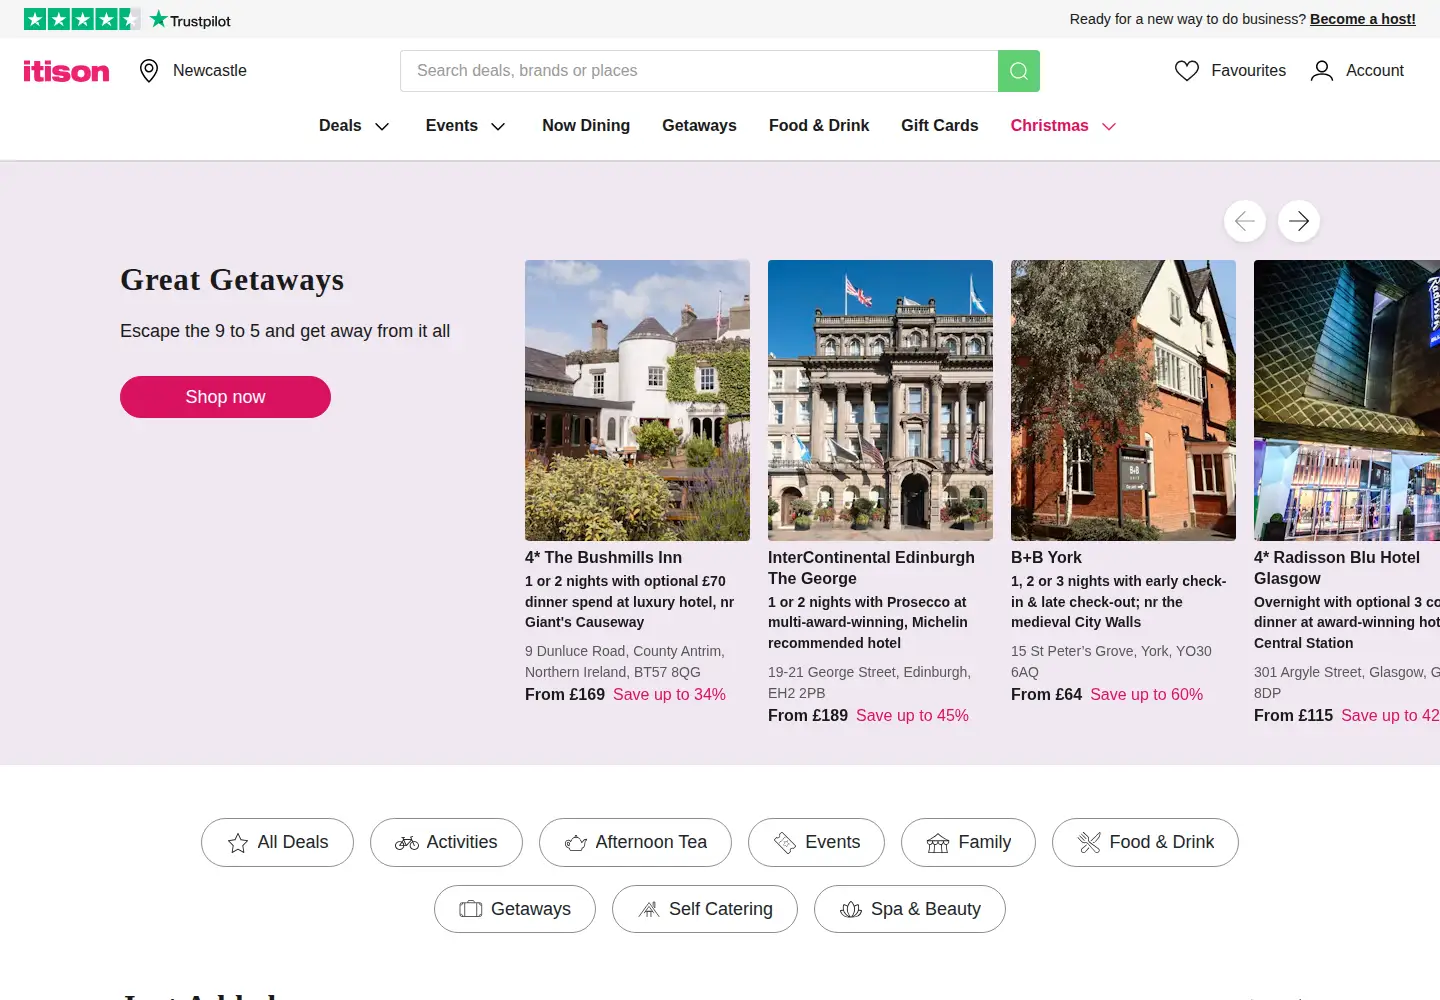Go to previous carousel slide arrow
Screen dimensions: 1440x1000
point(1245,221)
